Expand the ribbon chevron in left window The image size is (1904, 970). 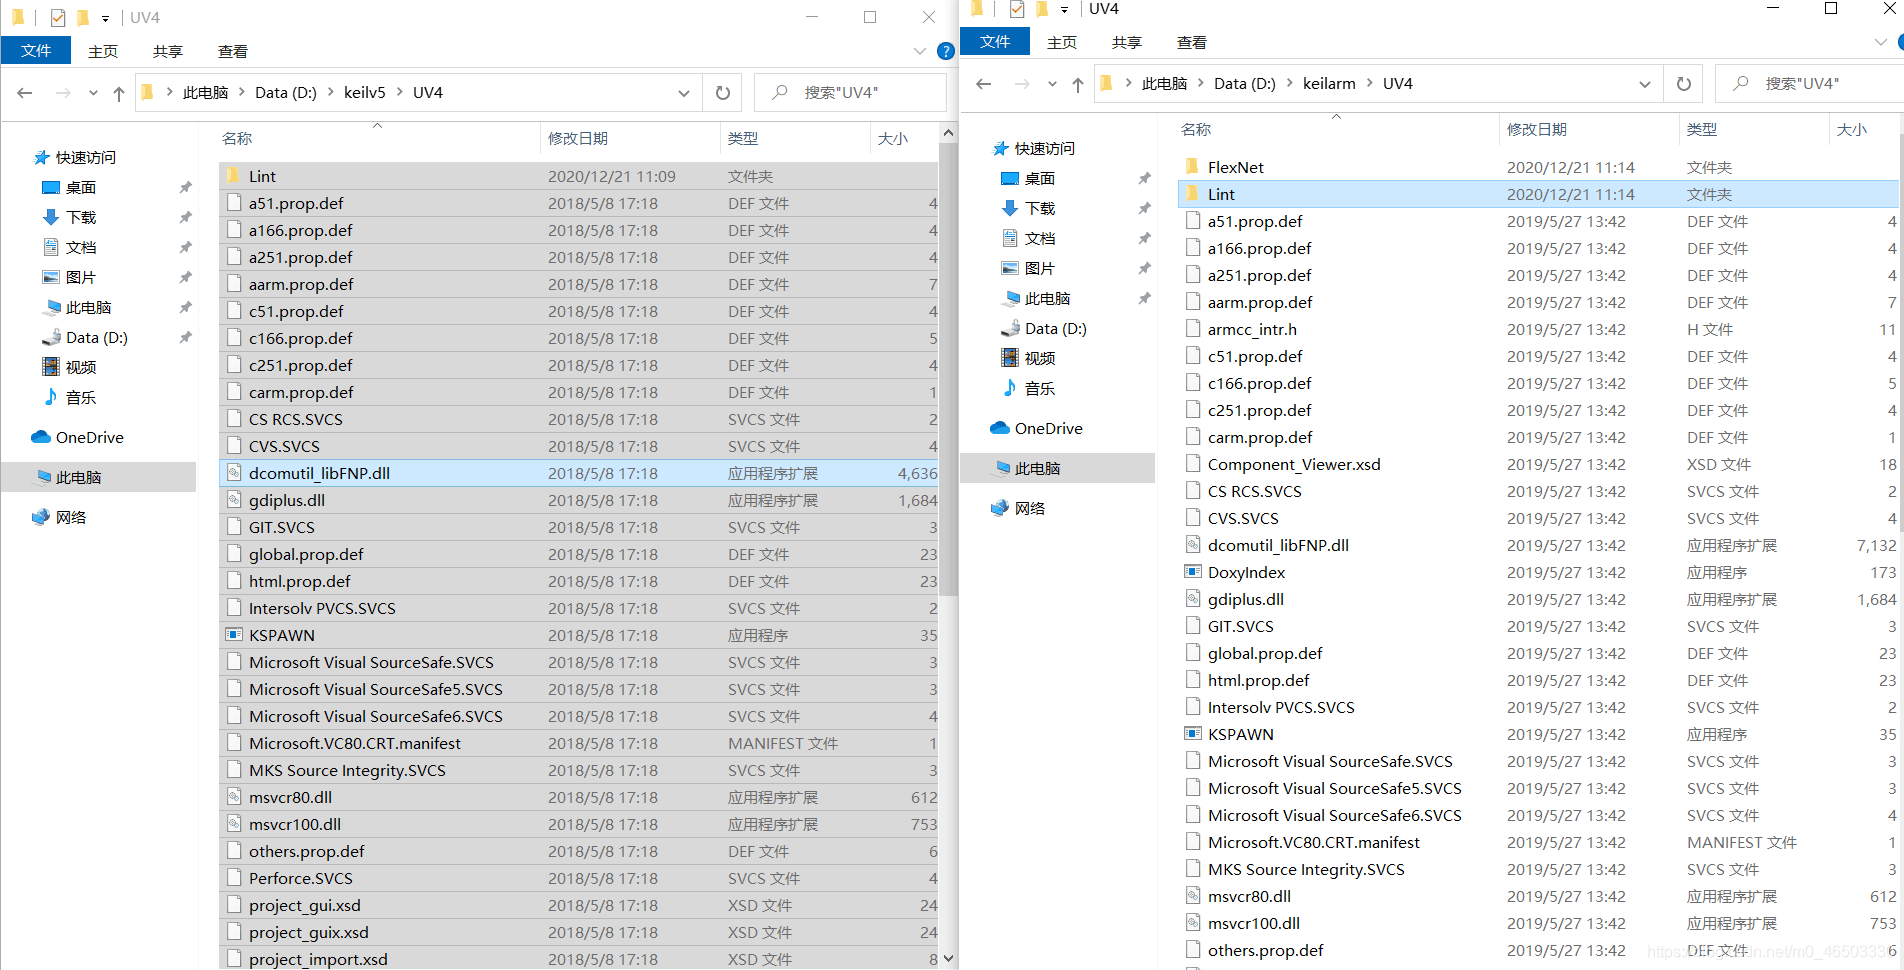point(920,51)
